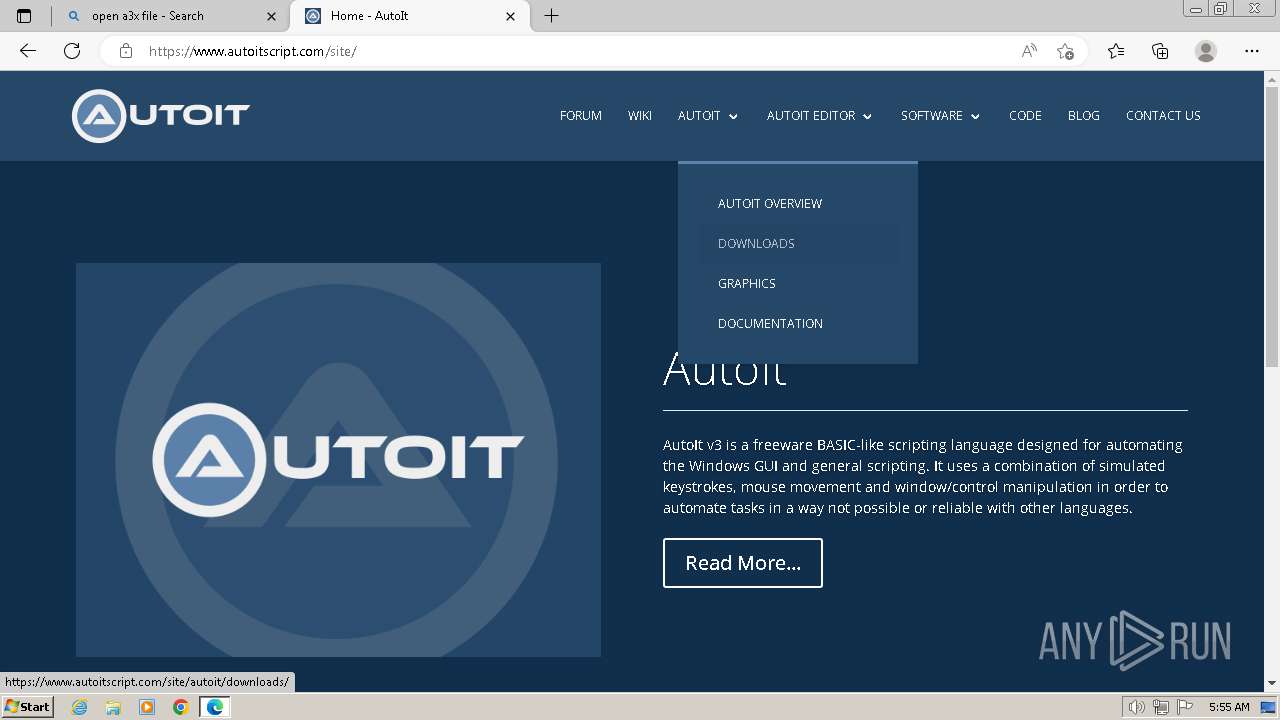
Task: Choose DOCUMENTATION from the AutoIt dropdown
Action: click(x=770, y=323)
